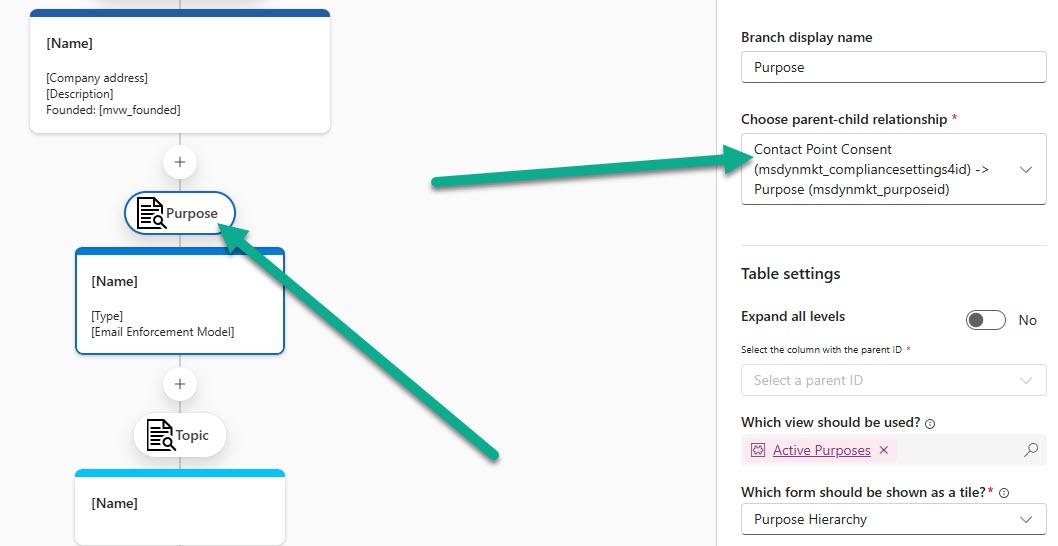The height and width of the screenshot is (546, 1058).
Task: Select the Topic branch pill
Action: tap(191, 435)
